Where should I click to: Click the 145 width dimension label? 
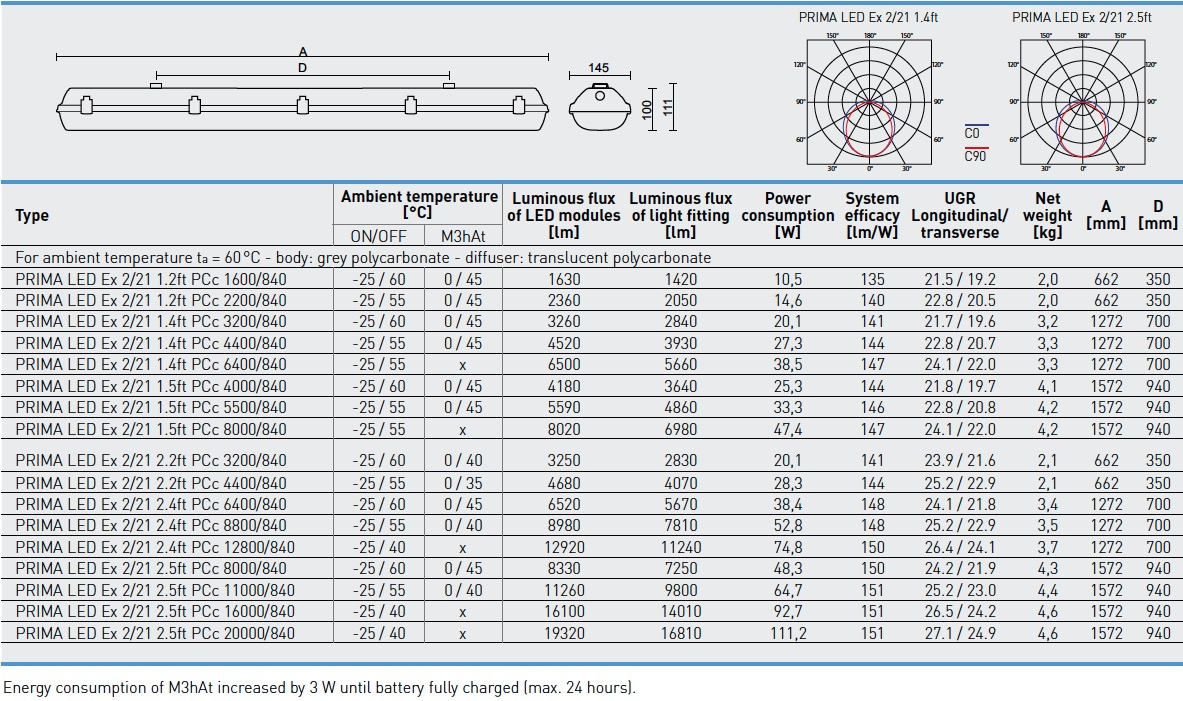tap(598, 68)
